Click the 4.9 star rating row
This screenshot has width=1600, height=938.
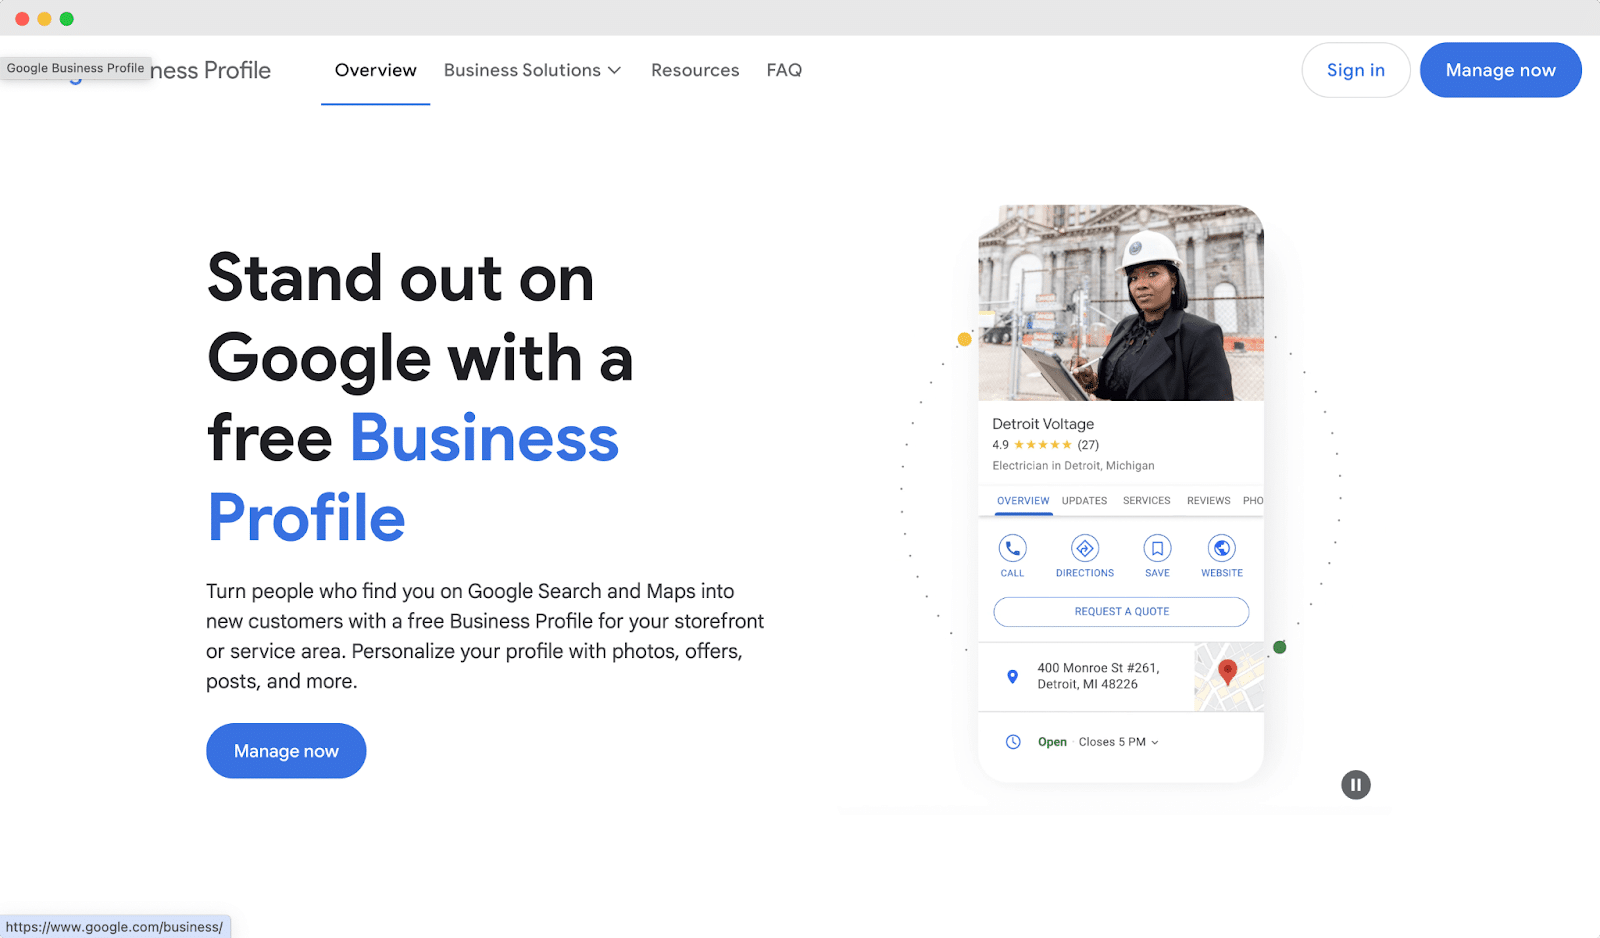coord(1045,445)
